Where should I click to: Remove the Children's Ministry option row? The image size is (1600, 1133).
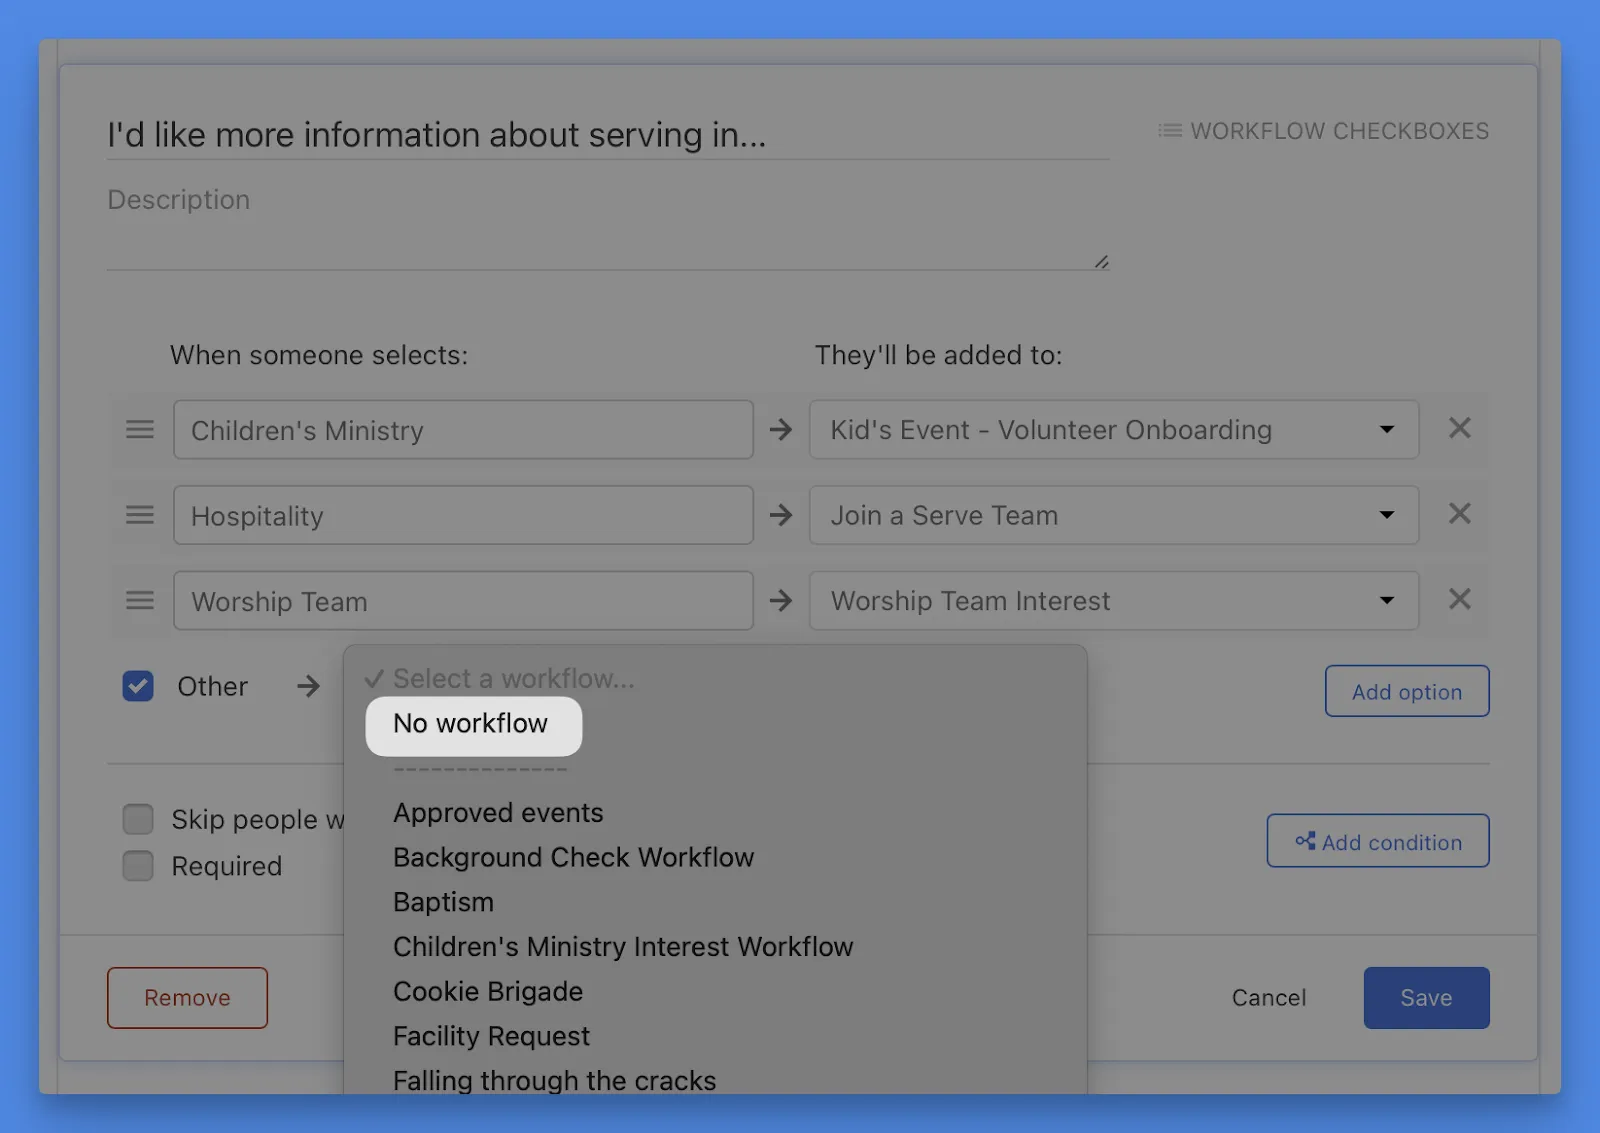(x=1459, y=428)
